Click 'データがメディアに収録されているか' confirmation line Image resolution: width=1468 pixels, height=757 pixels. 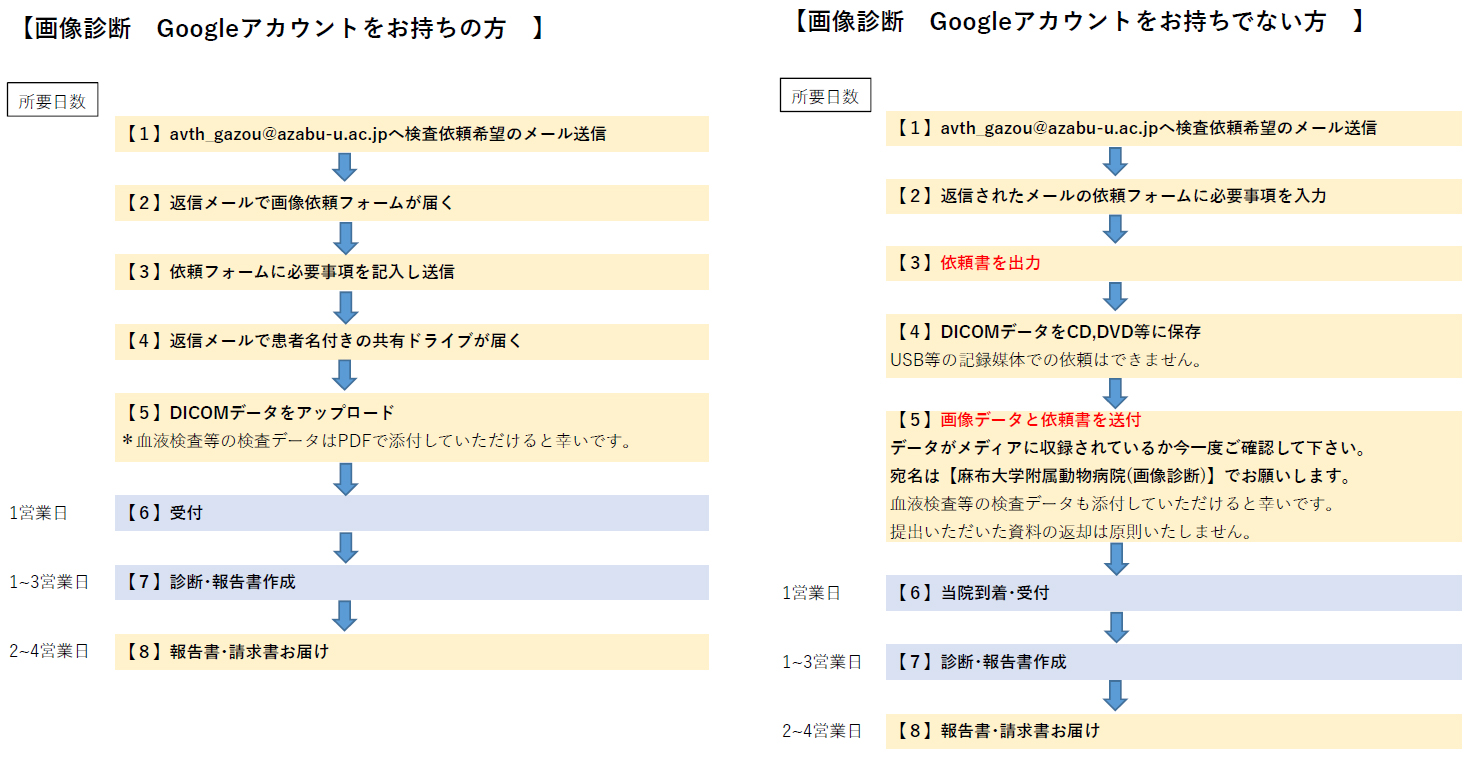(1129, 447)
